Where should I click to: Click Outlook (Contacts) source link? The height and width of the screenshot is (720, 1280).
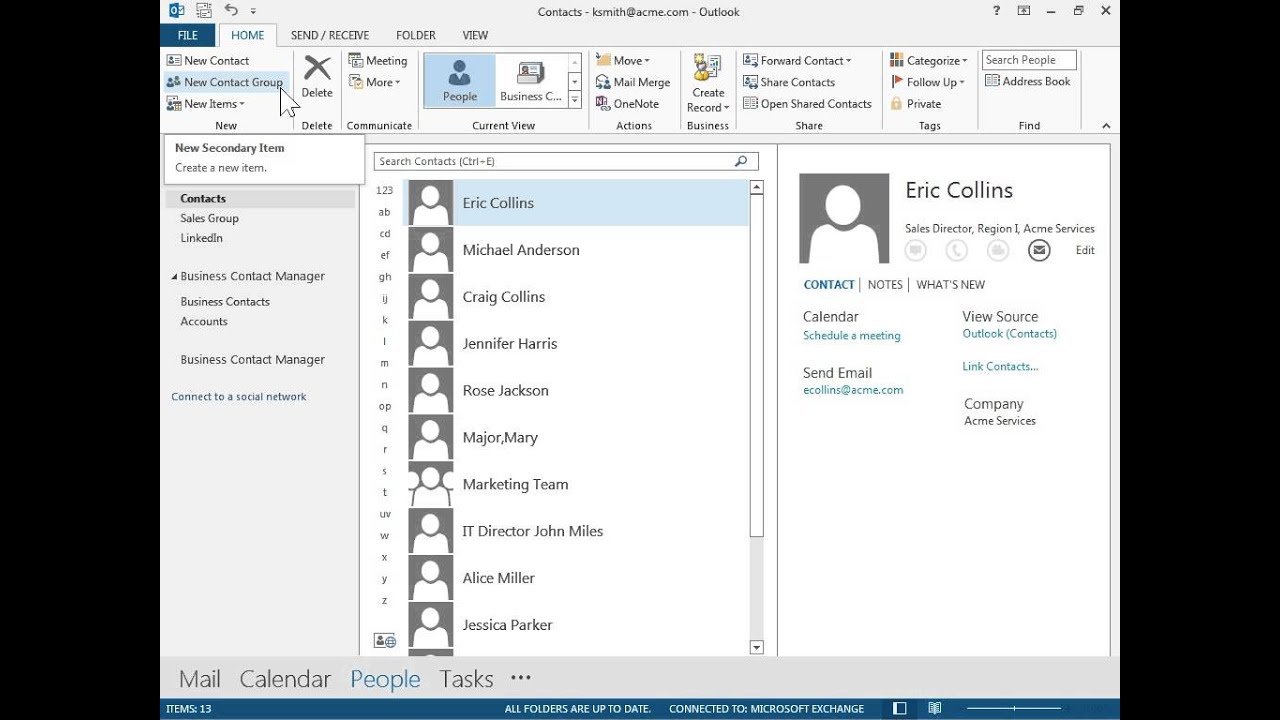click(x=1009, y=334)
